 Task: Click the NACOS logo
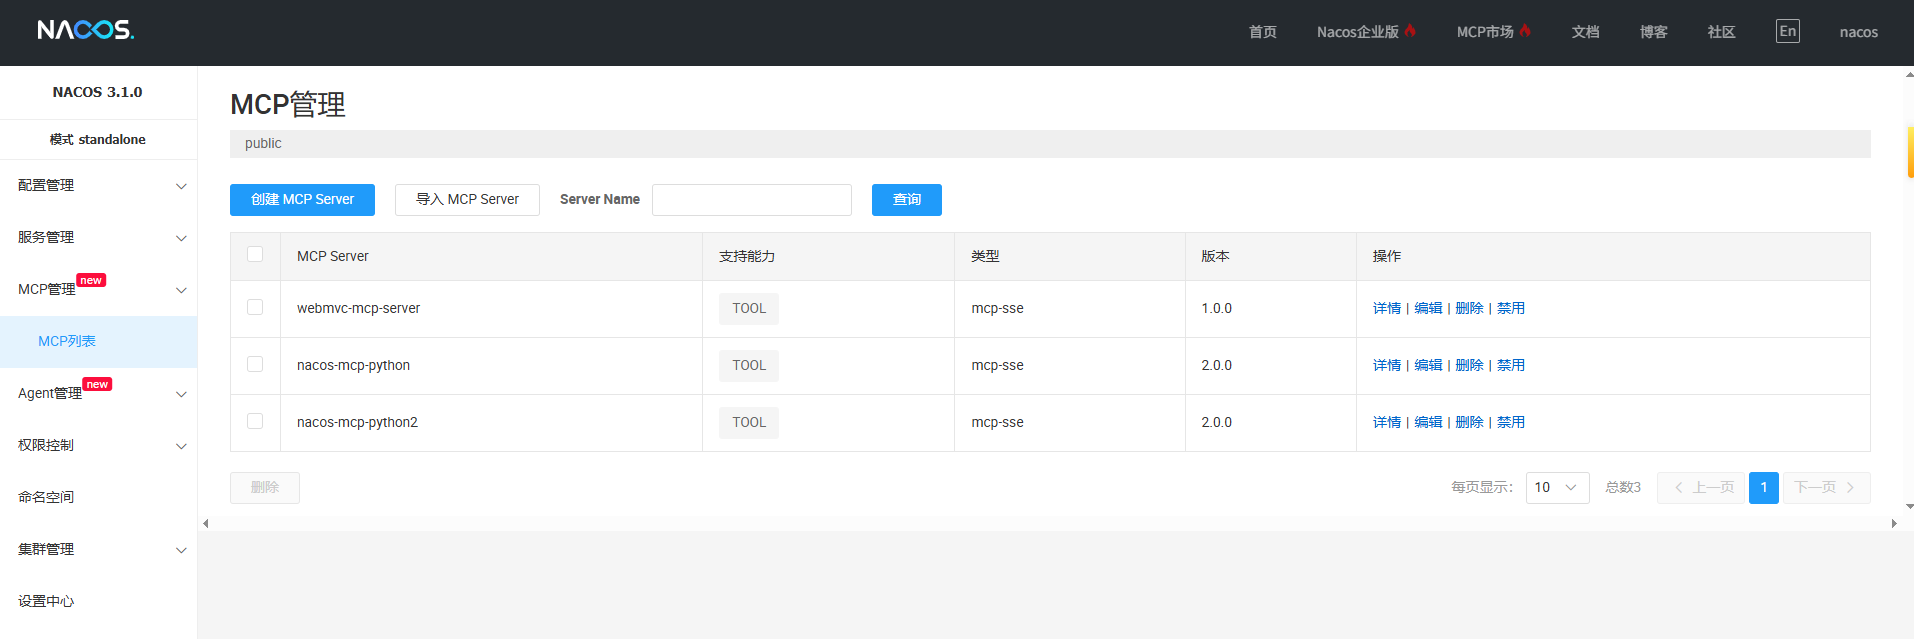(86, 30)
